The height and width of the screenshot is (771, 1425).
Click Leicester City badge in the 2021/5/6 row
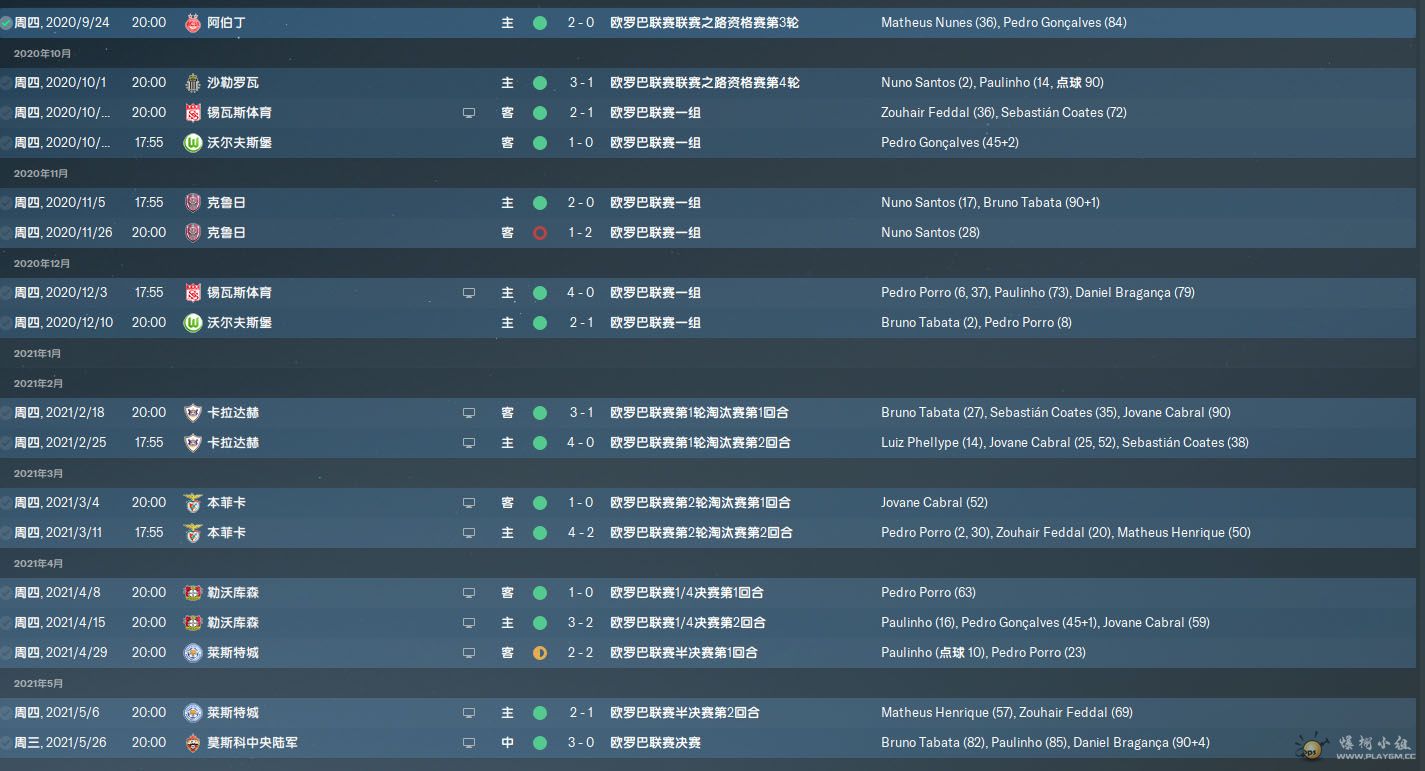193,712
